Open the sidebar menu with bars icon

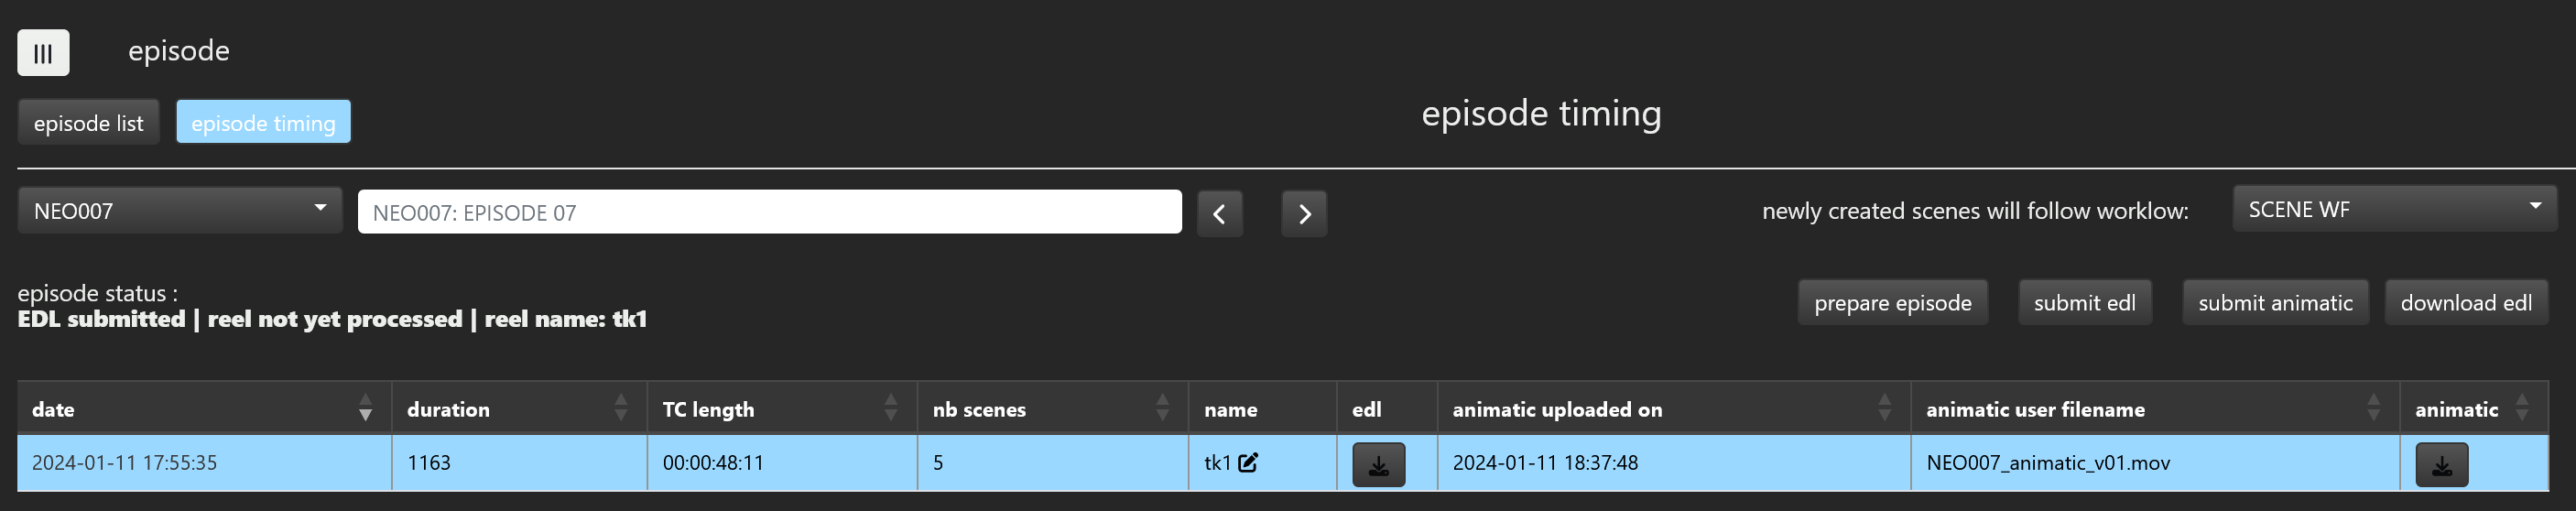pos(43,53)
